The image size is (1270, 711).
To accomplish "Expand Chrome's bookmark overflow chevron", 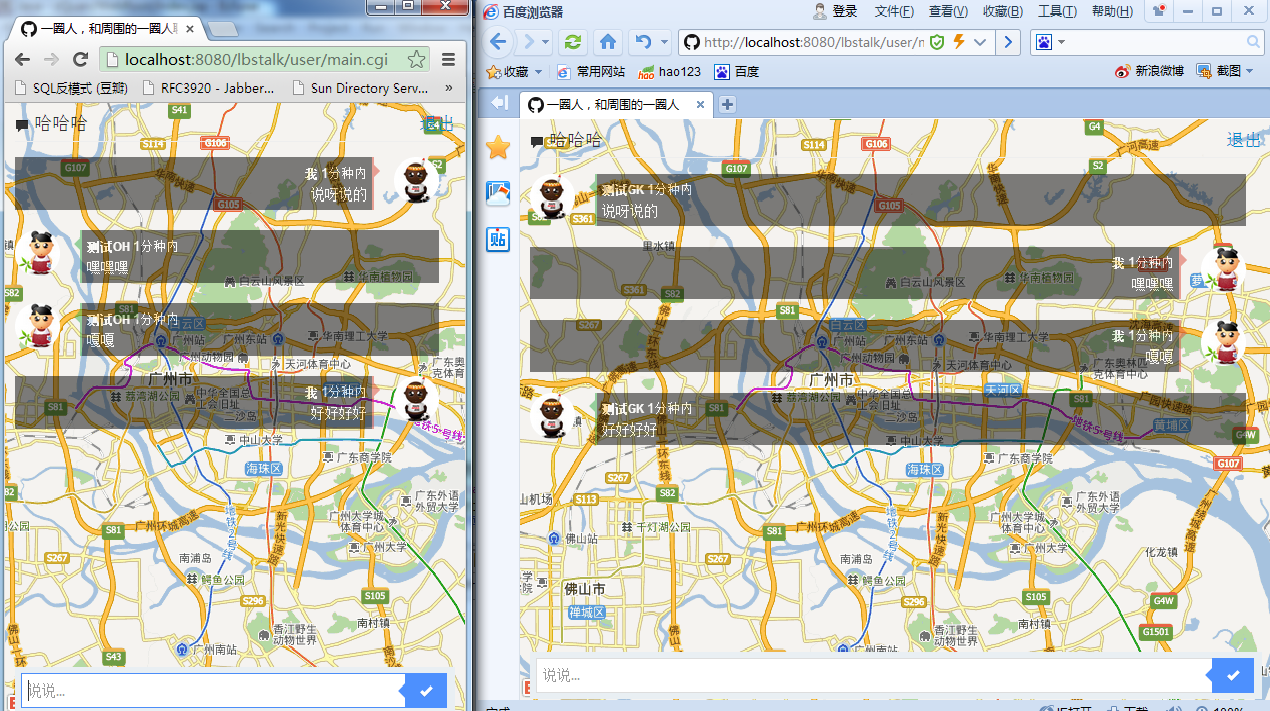I will [448, 88].
